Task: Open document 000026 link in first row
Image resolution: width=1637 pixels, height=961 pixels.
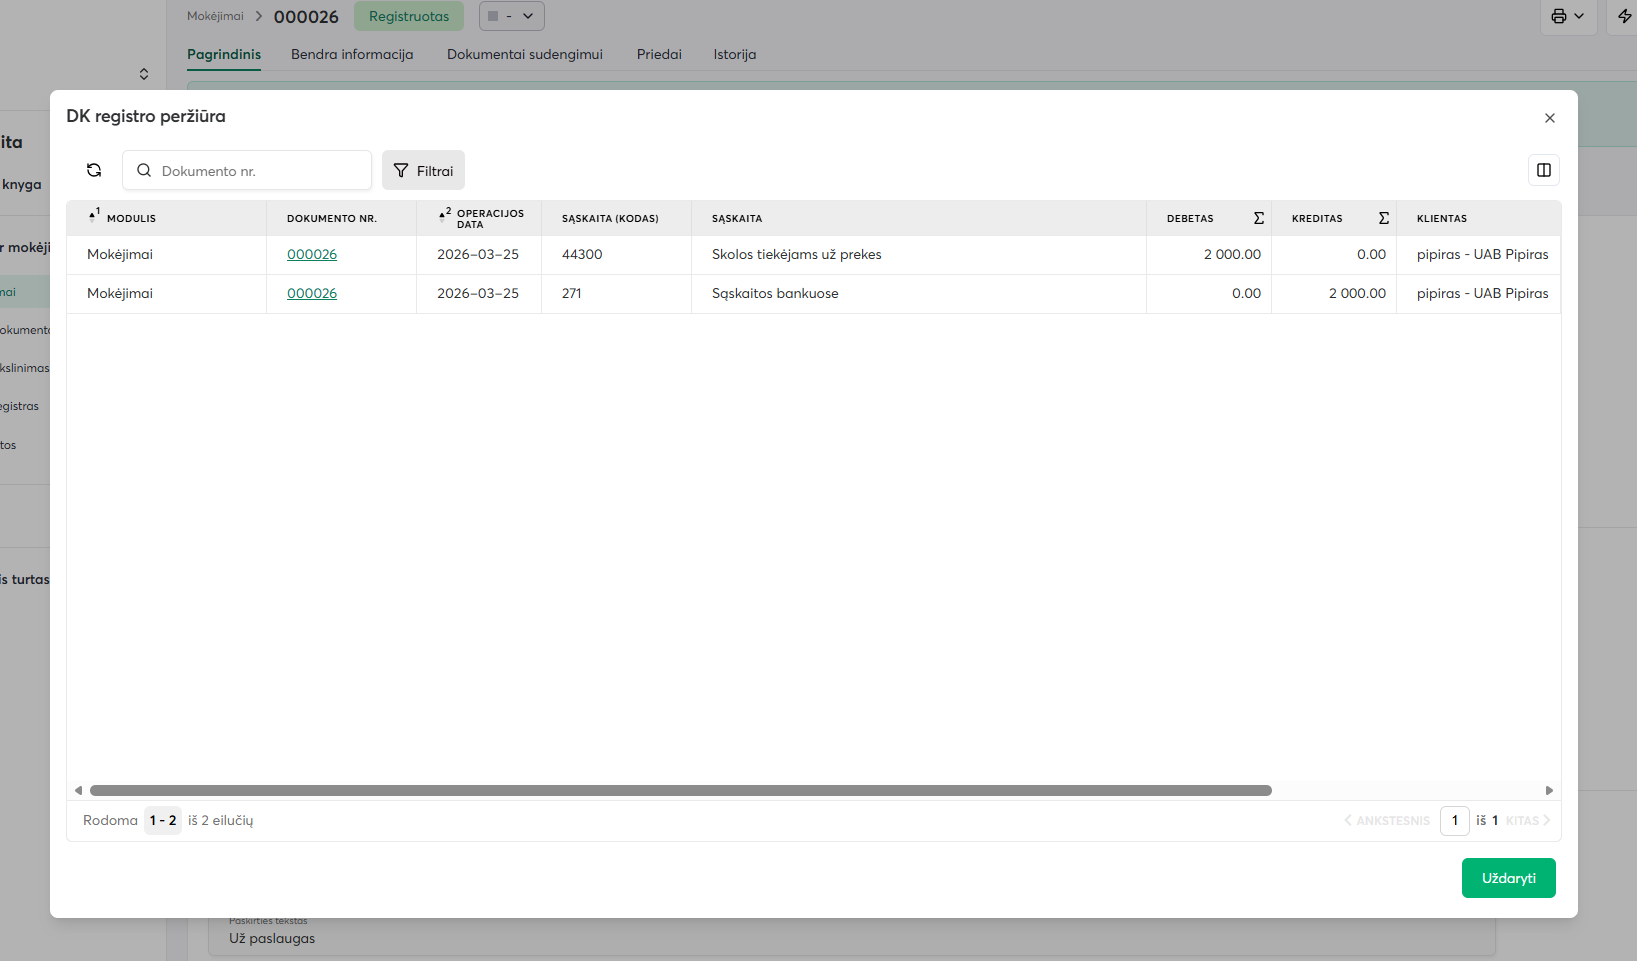Action: click(x=312, y=255)
